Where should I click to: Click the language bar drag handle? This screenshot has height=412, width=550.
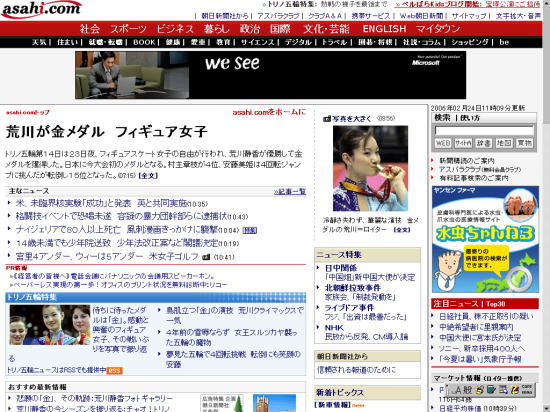click(447, 389)
